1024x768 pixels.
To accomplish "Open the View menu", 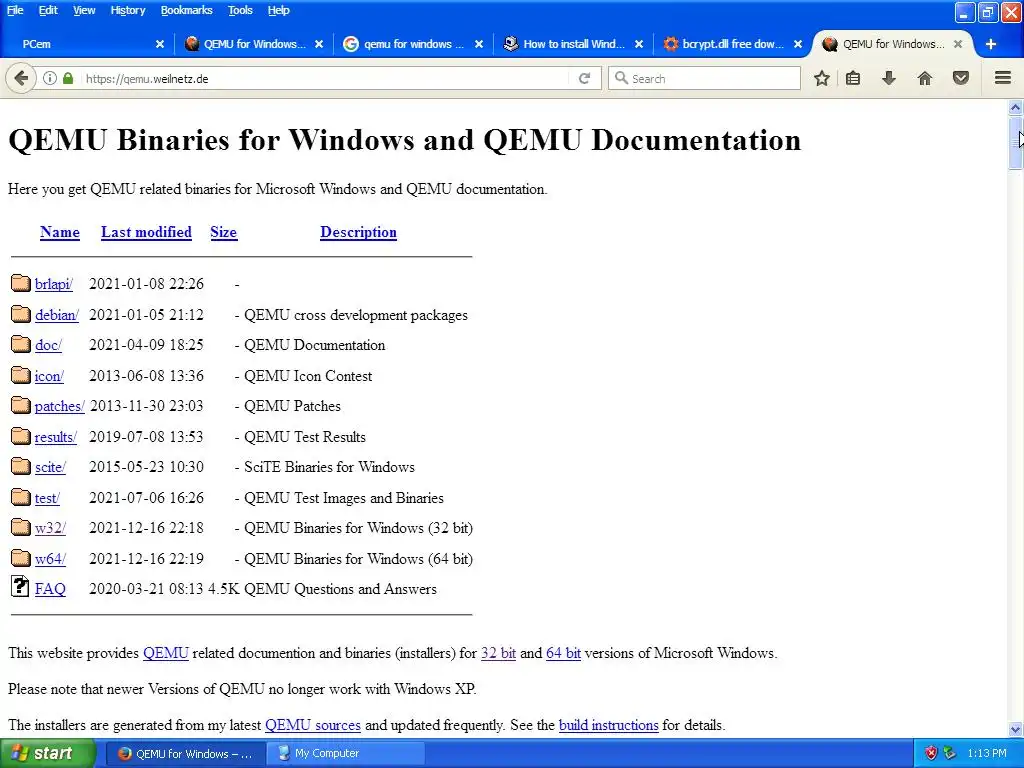I will tap(84, 10).
